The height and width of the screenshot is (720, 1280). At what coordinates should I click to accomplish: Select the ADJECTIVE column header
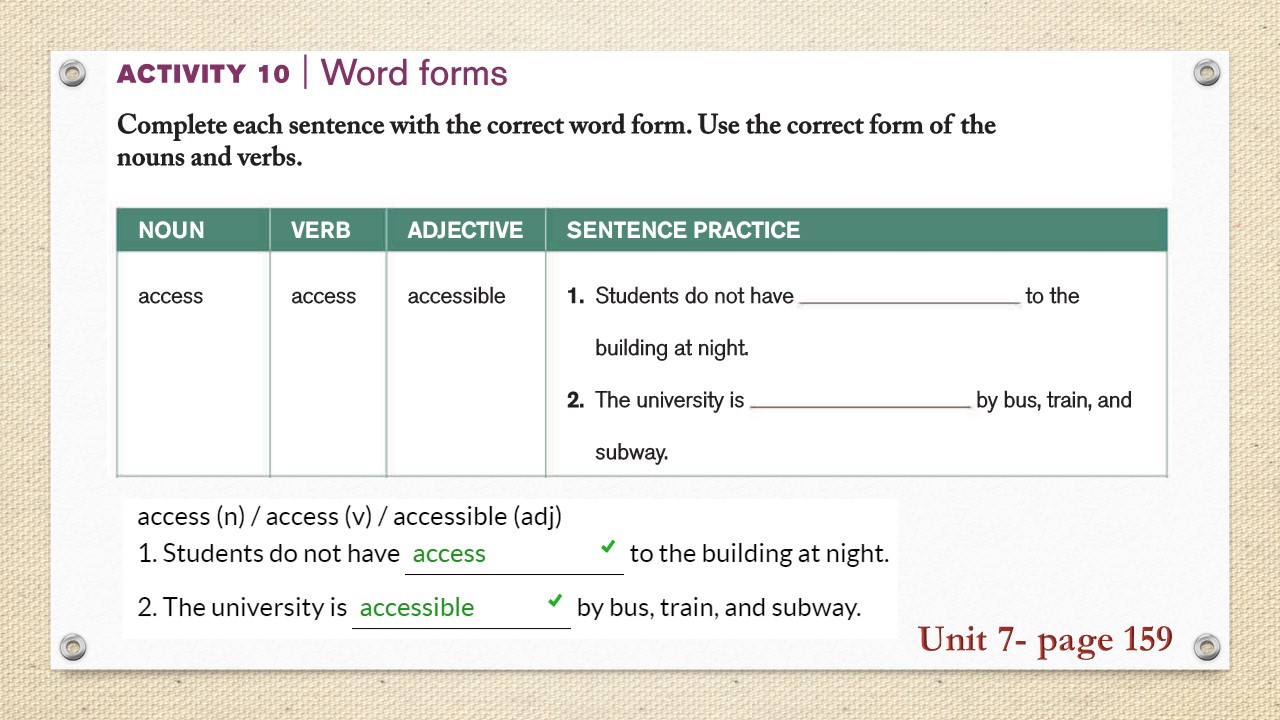click(465, 230)
